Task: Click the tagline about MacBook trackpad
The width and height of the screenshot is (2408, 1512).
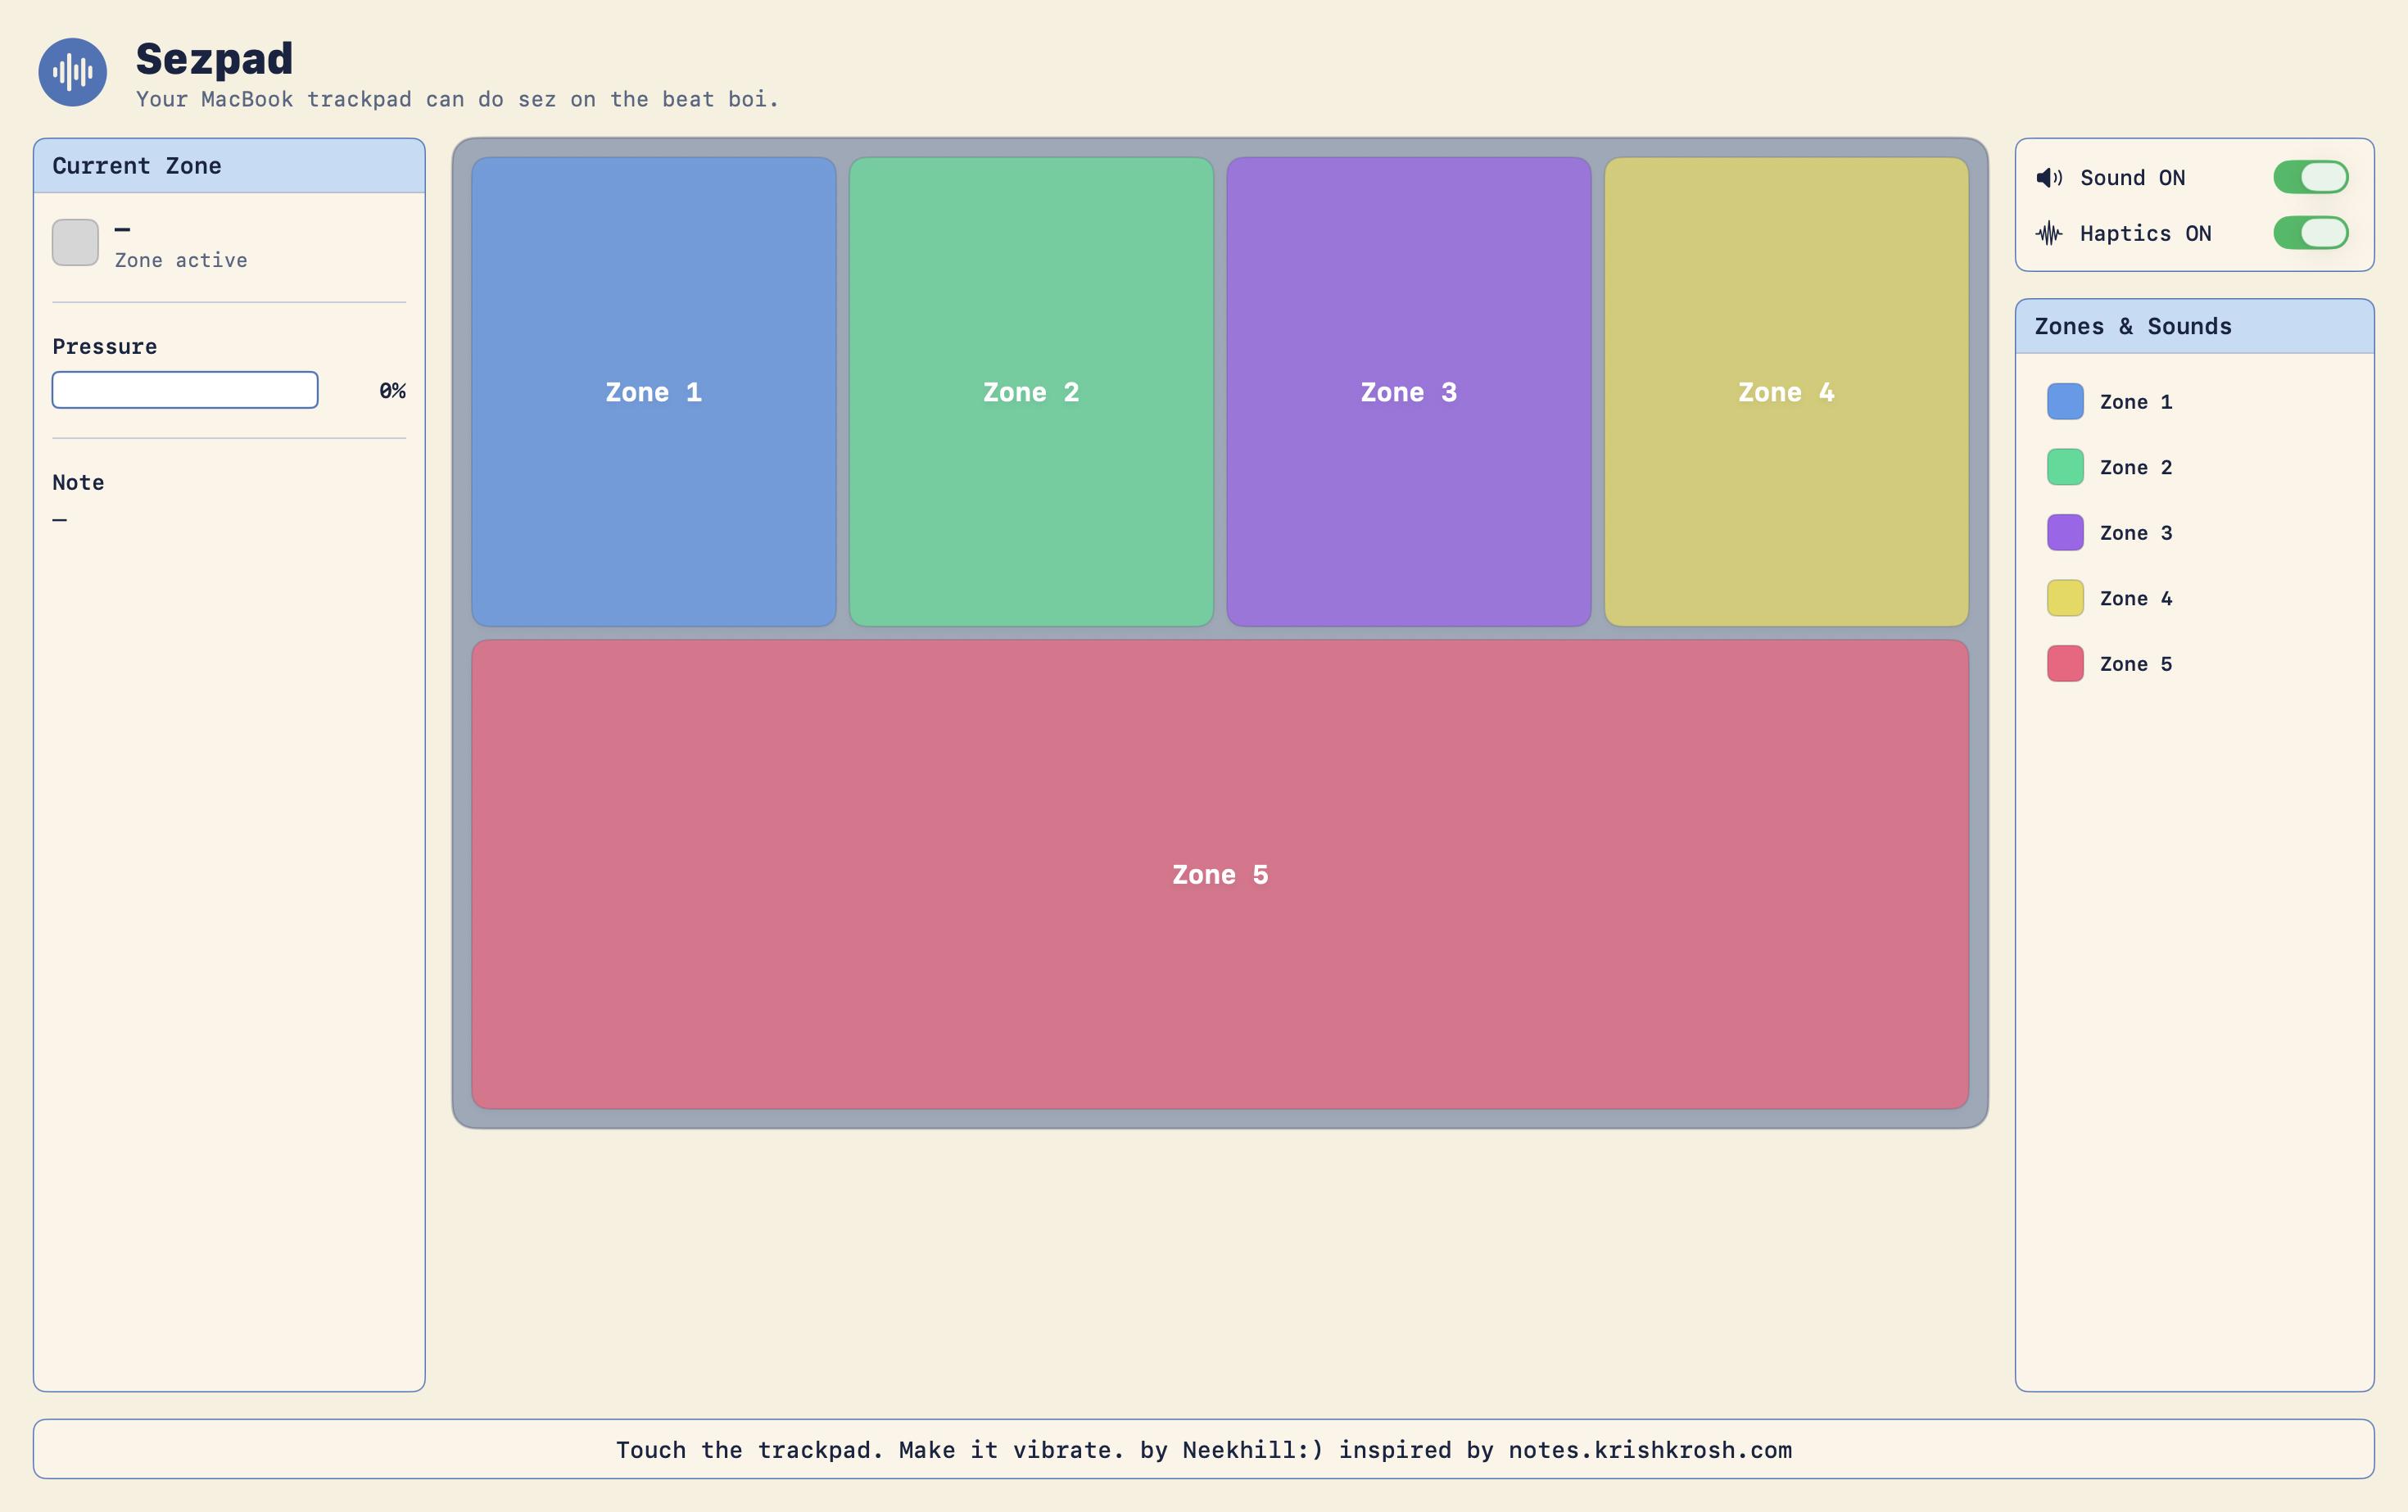Action: tap(457, 99)
